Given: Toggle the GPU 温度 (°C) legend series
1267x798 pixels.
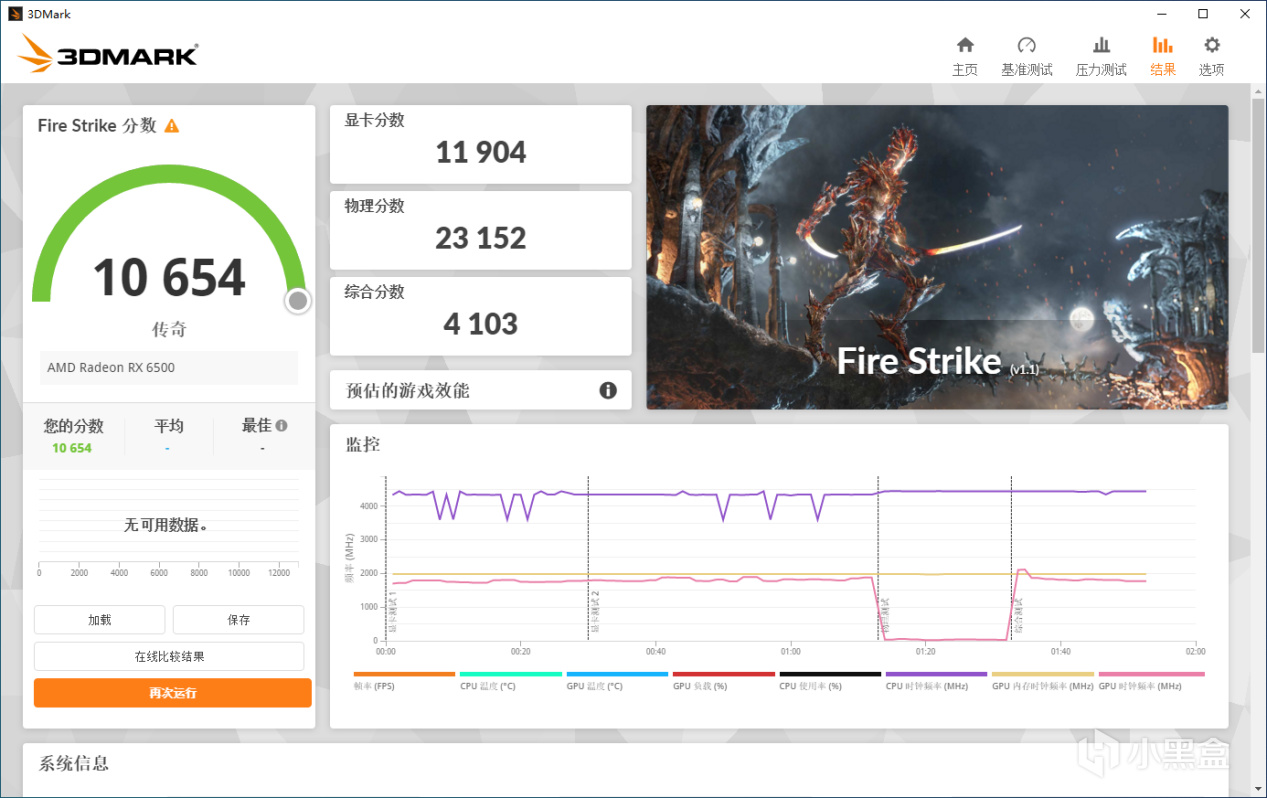Looking at the screenshot, I should point(617,681).
